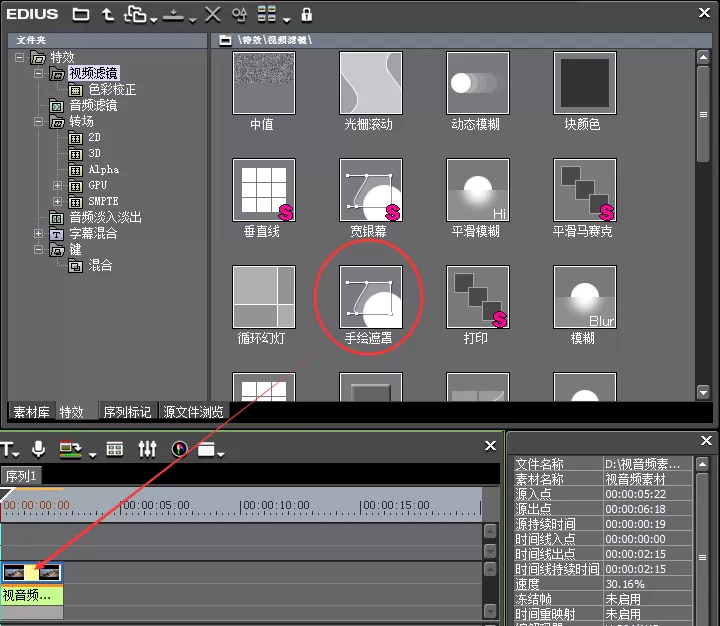This screenshot has width=720, height=626.
Task: Select the 音频淡入淡出 folder
Action: click(x=105, y=217)
